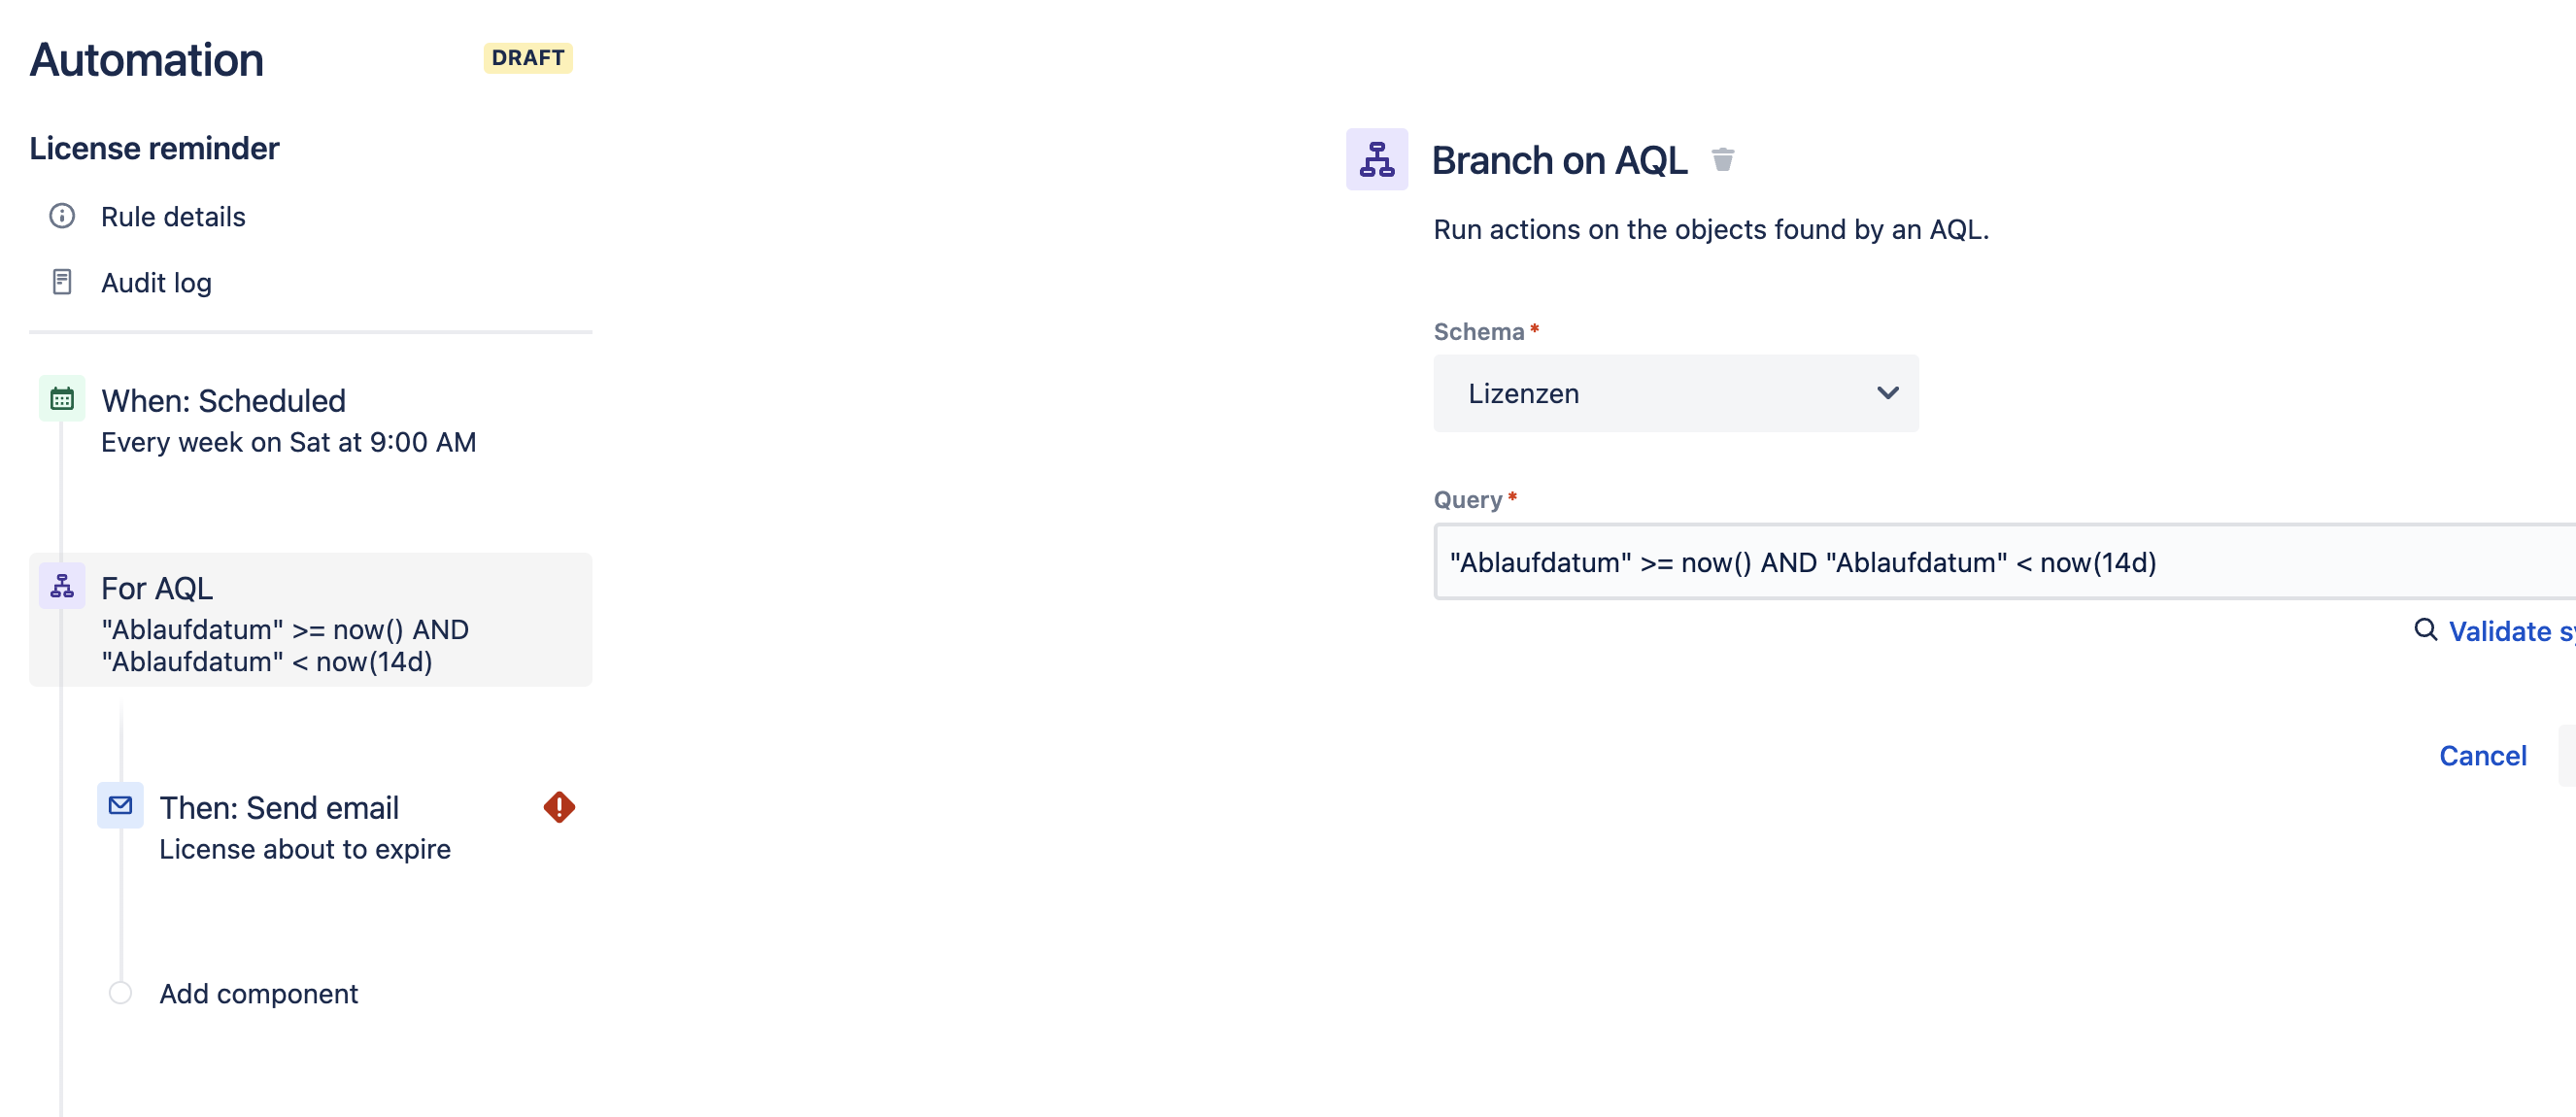Open the Schema dropdown showing Lizenzen

1675,393
